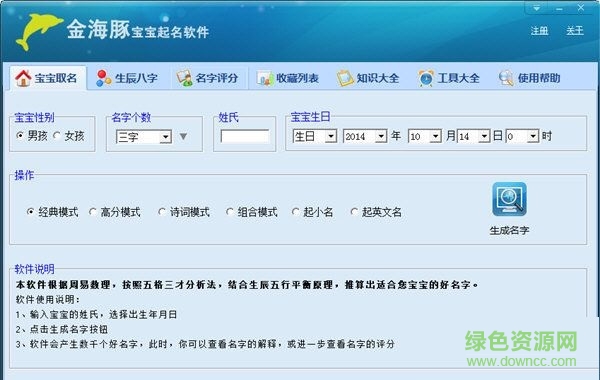The image size is (600, 380).
Task: Close the 金海豚 window
Action: [581, 8]
